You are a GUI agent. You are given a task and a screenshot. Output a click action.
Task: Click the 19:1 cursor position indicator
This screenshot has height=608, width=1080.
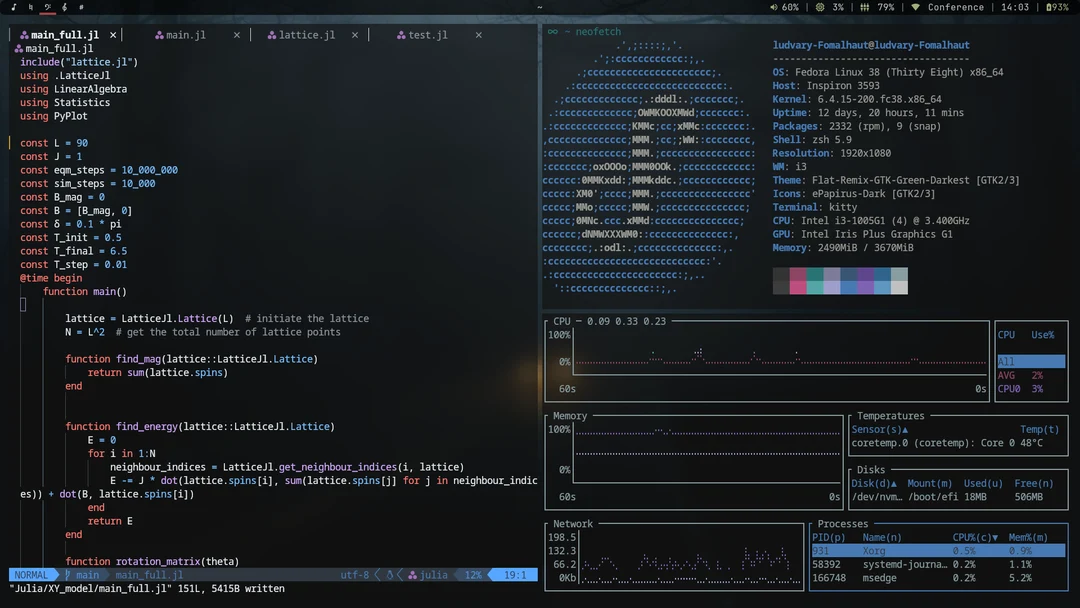tap(514, 574)
